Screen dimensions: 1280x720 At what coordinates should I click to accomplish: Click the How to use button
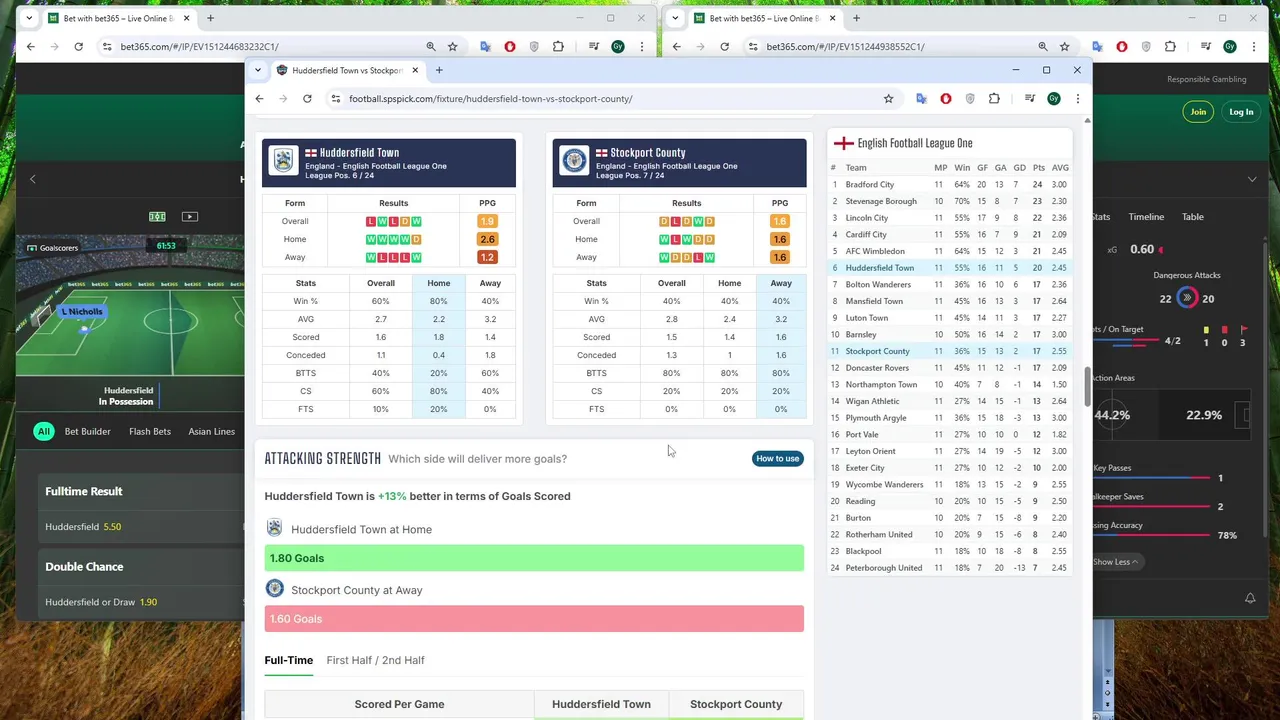(x=777, y=458)
